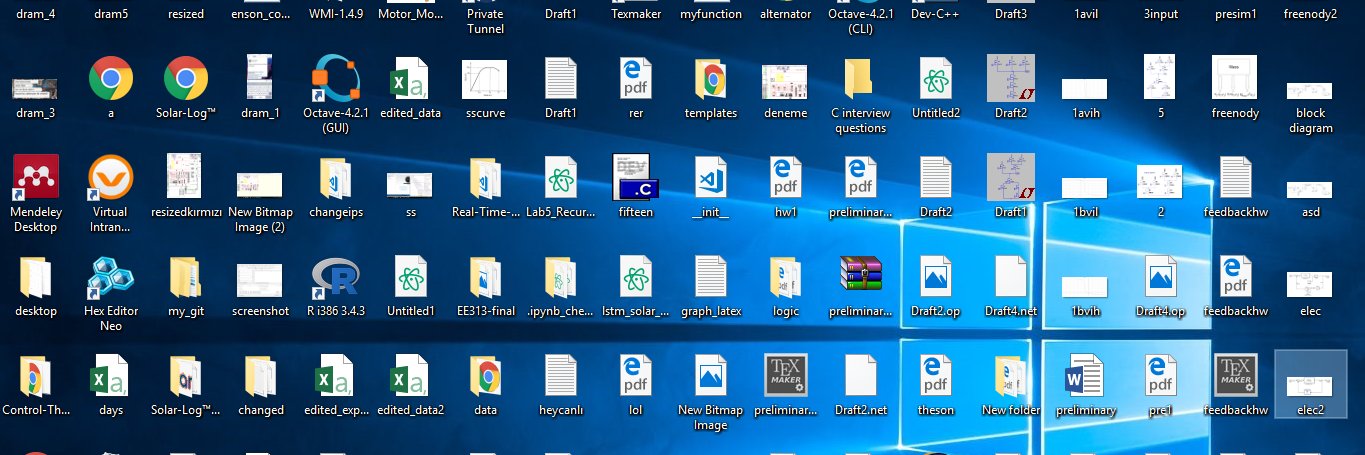Open __init__ VS Code file
This screenshot has height=455, width=1365.
[711, 179]
